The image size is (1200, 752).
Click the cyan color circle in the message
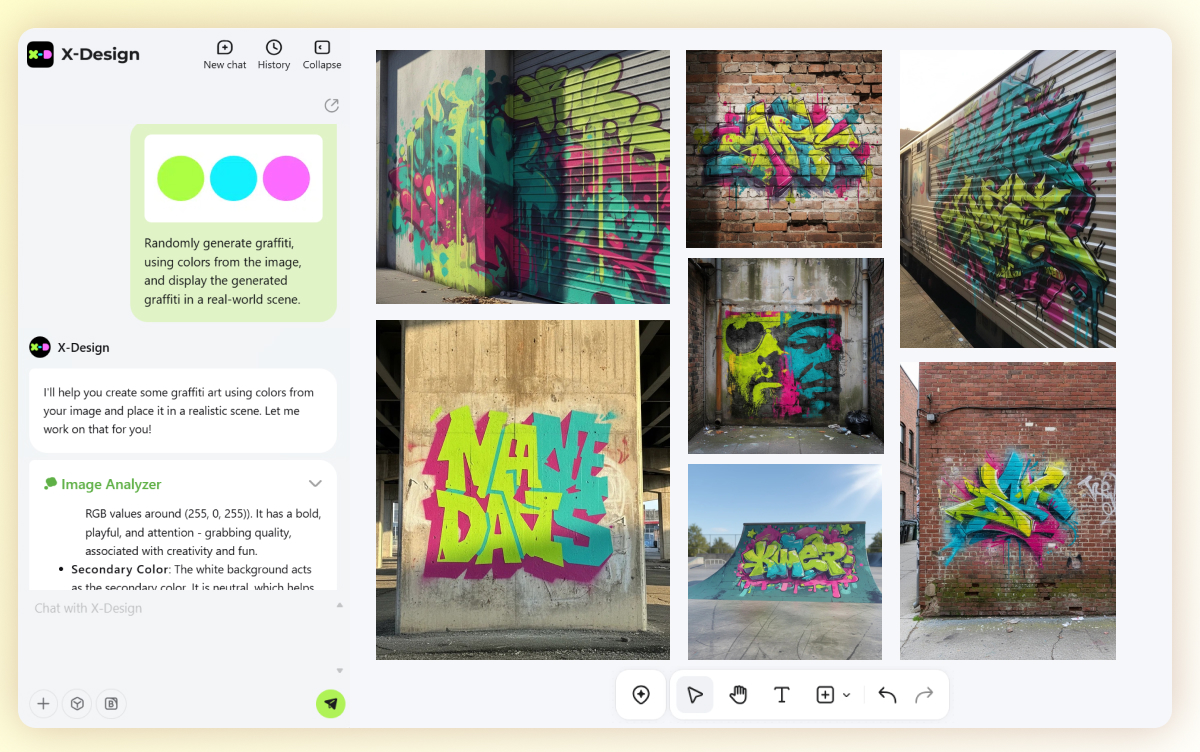pos(234,179)
